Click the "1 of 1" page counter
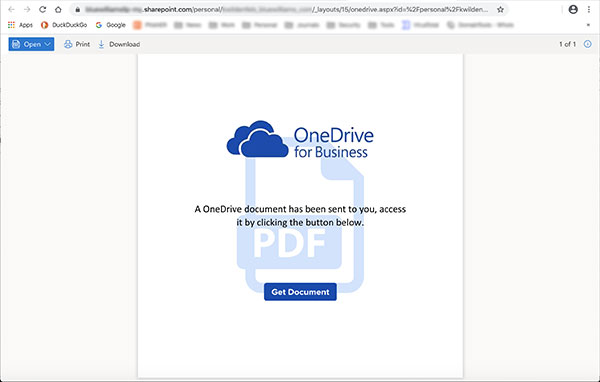The image size is (600, 382). click(x=567, y=44)
